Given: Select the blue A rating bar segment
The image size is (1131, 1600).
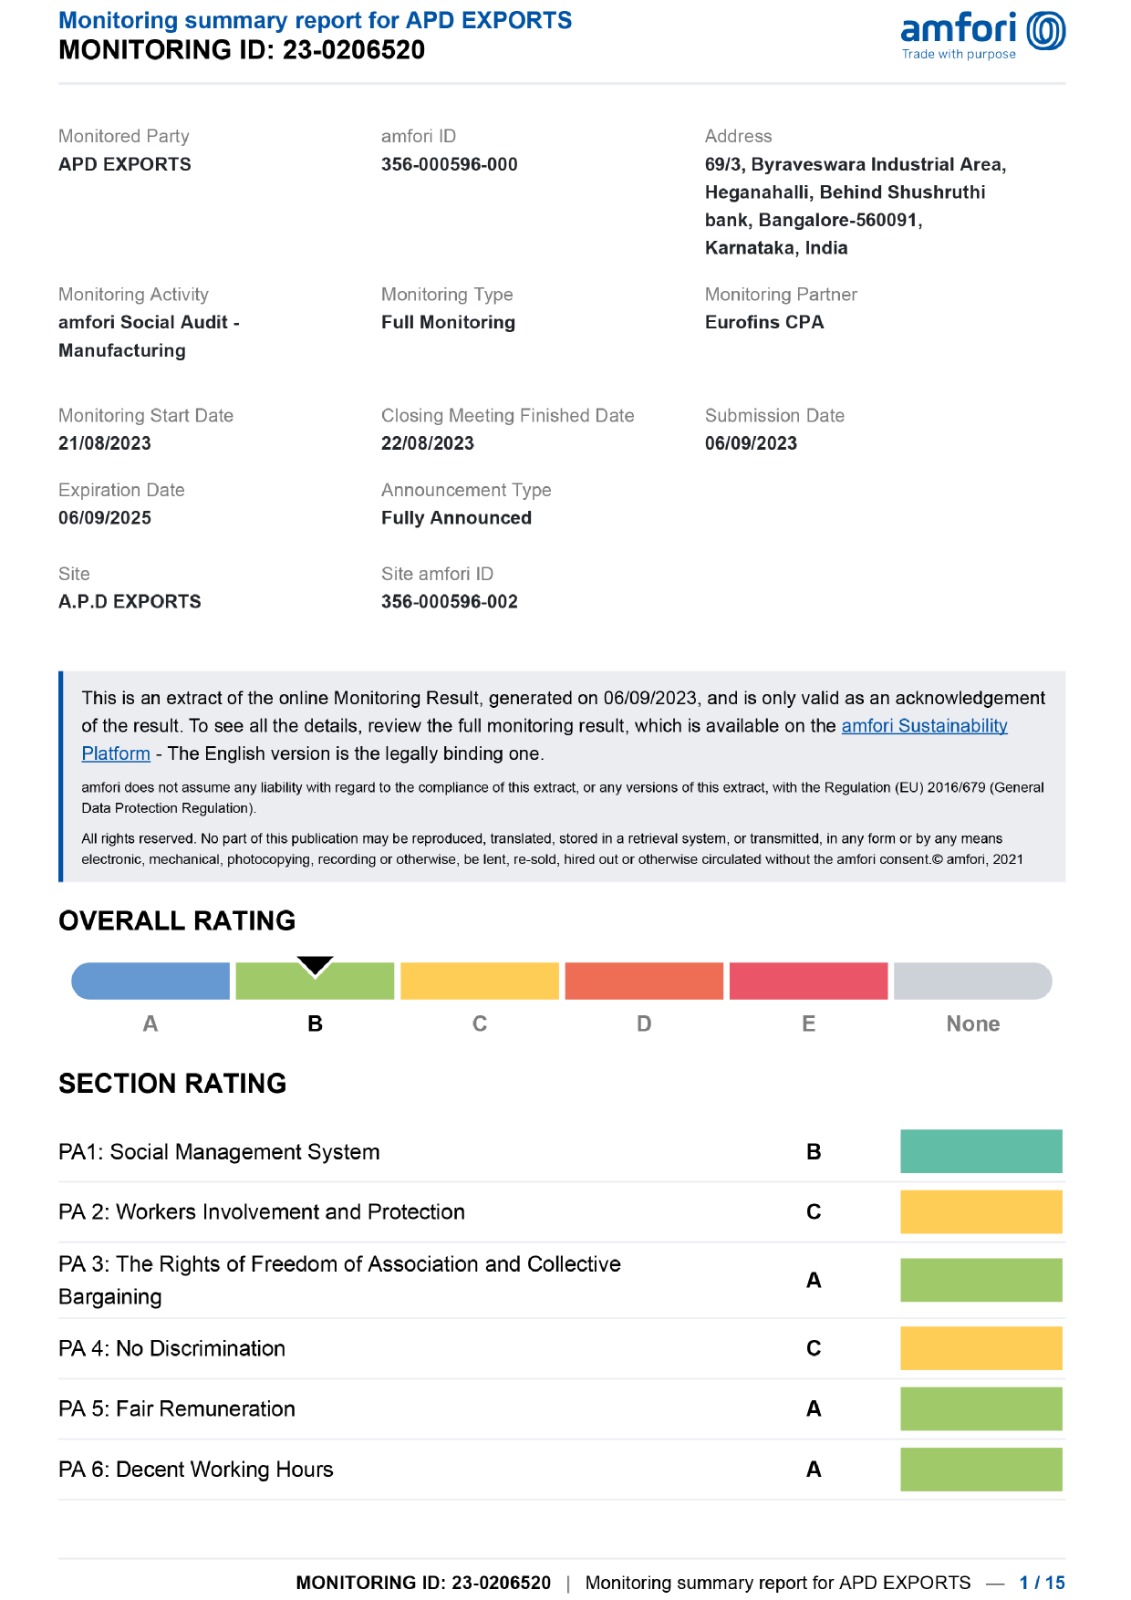Looking at the screenshot, I should 151,981.
